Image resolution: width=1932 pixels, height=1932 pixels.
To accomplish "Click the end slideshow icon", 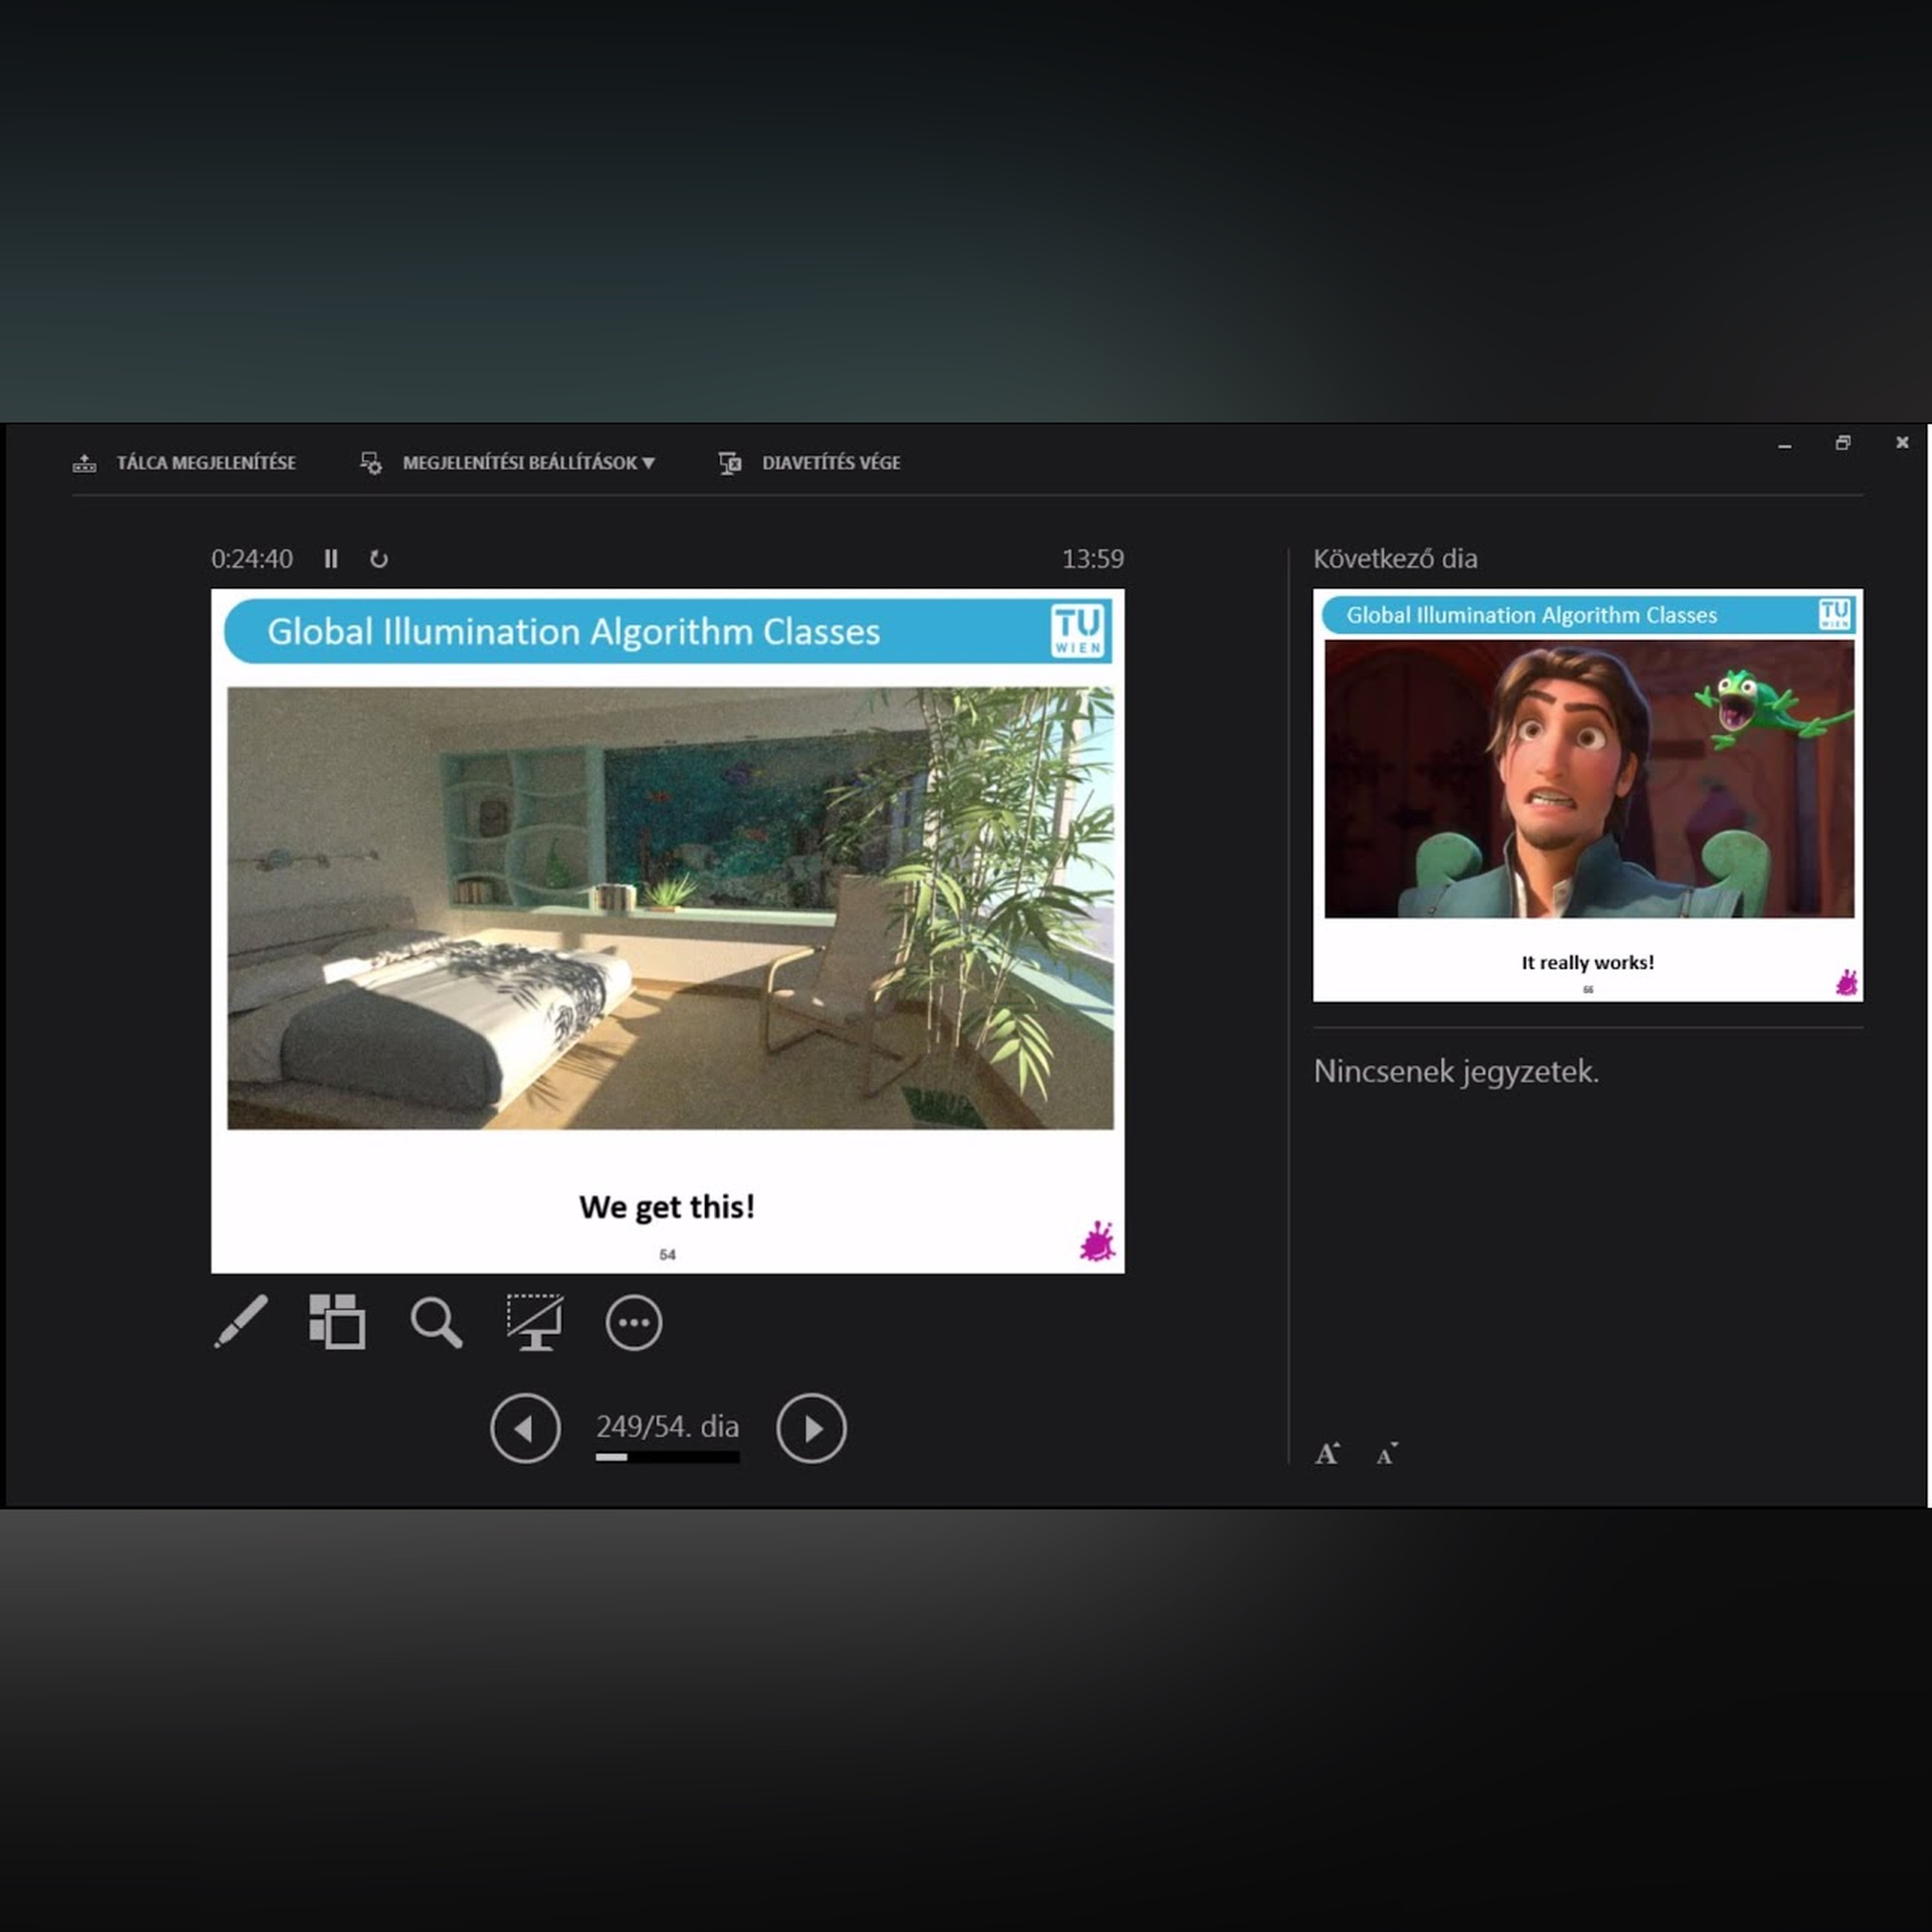I will pyautogui.click(x=730, y=463).
